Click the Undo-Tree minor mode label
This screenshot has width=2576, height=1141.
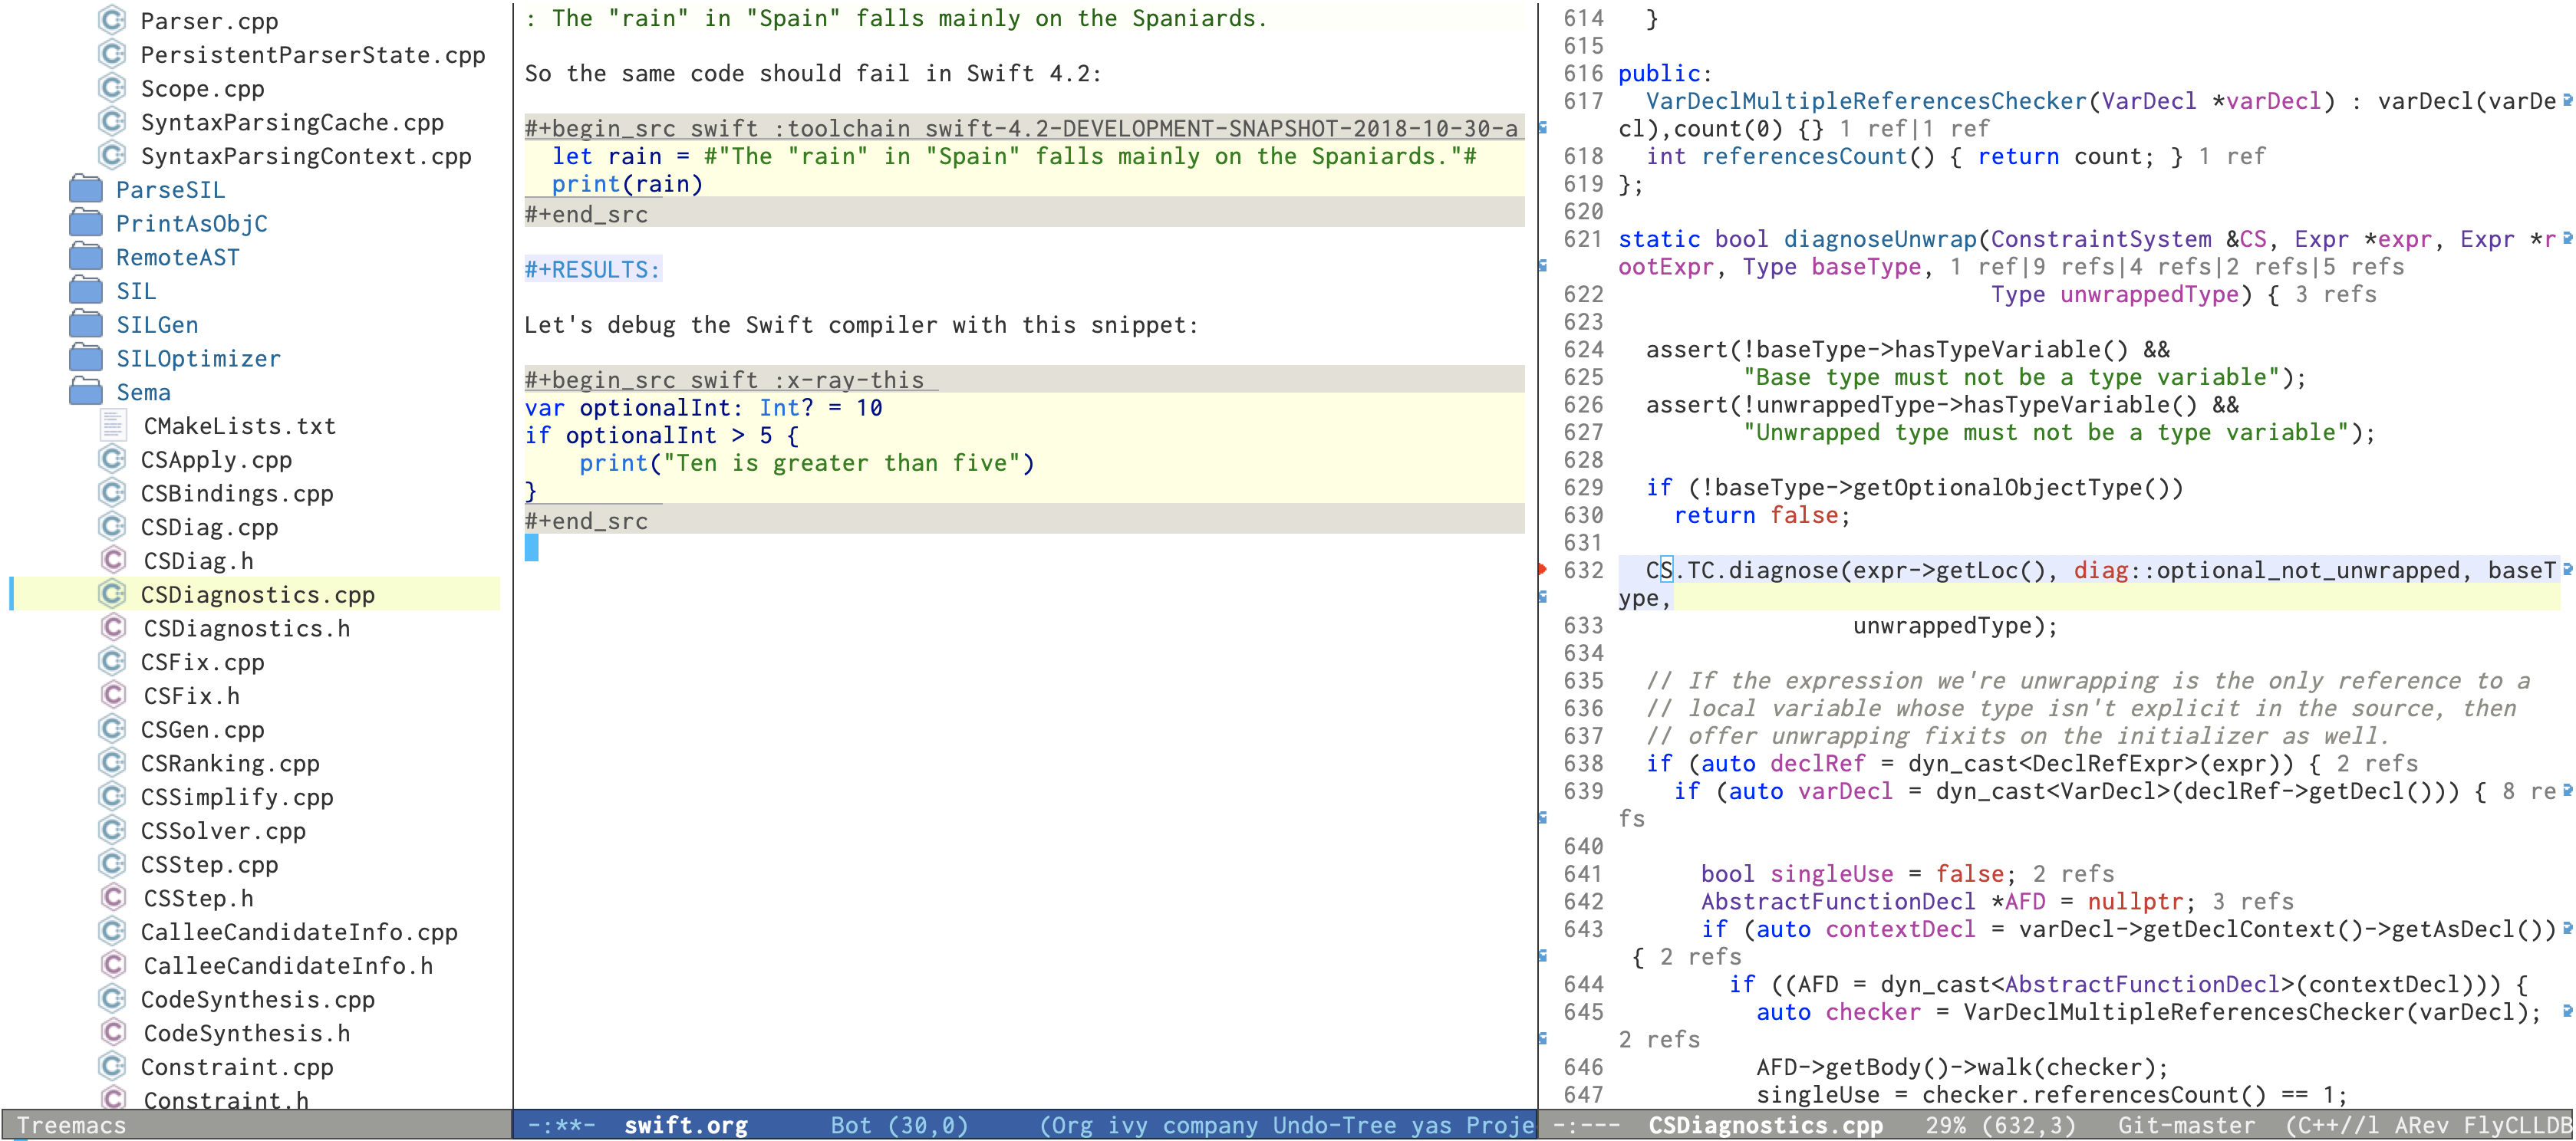tap(1333, 1125)
